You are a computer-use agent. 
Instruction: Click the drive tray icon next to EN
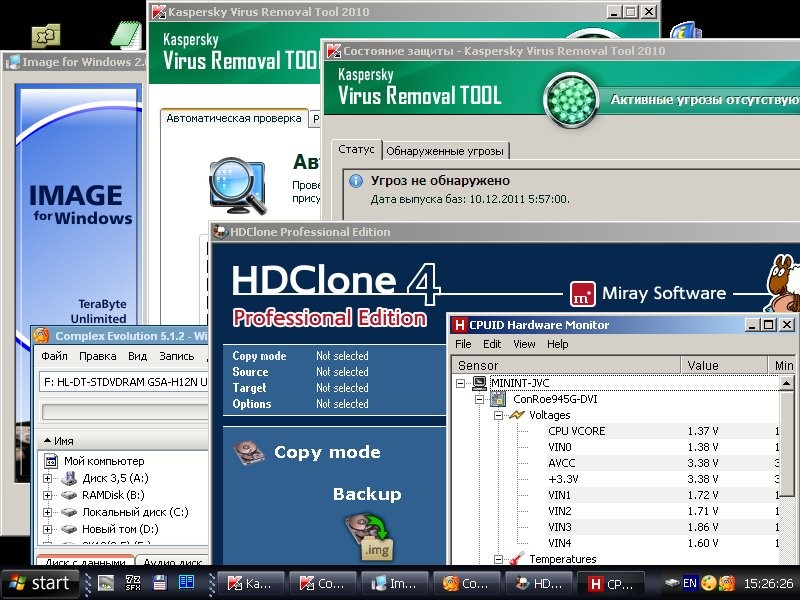click(x=672, y=583)
